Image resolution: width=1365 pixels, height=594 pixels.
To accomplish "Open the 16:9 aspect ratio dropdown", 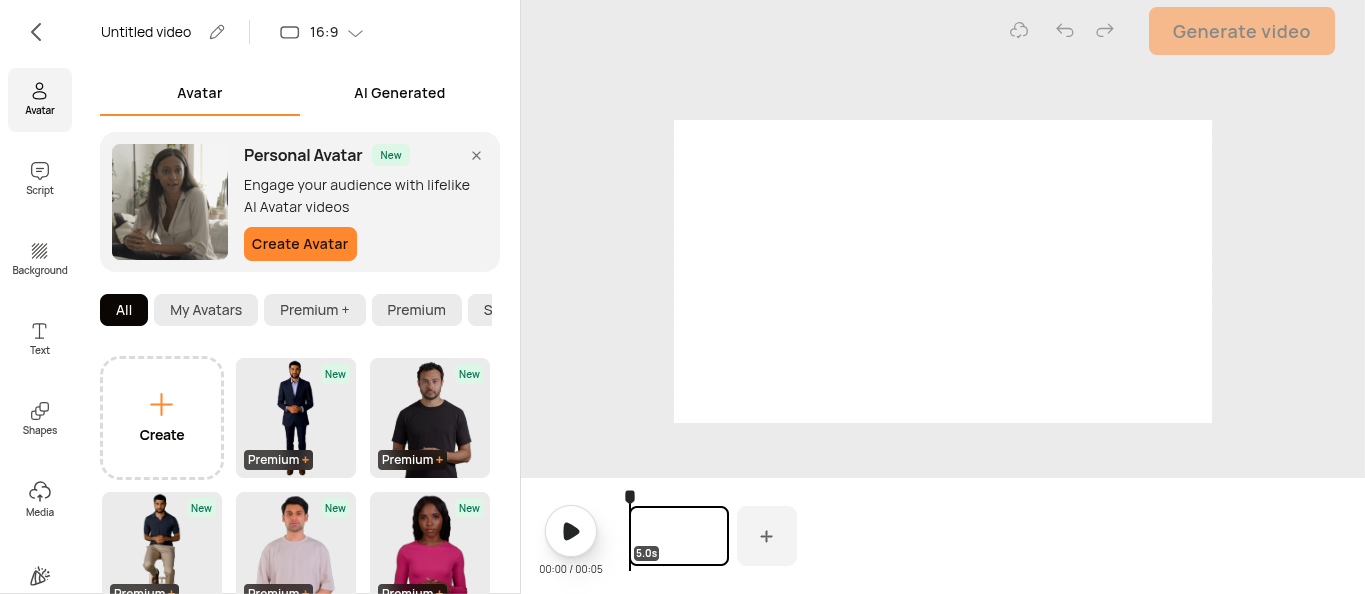I will point(321,32).
